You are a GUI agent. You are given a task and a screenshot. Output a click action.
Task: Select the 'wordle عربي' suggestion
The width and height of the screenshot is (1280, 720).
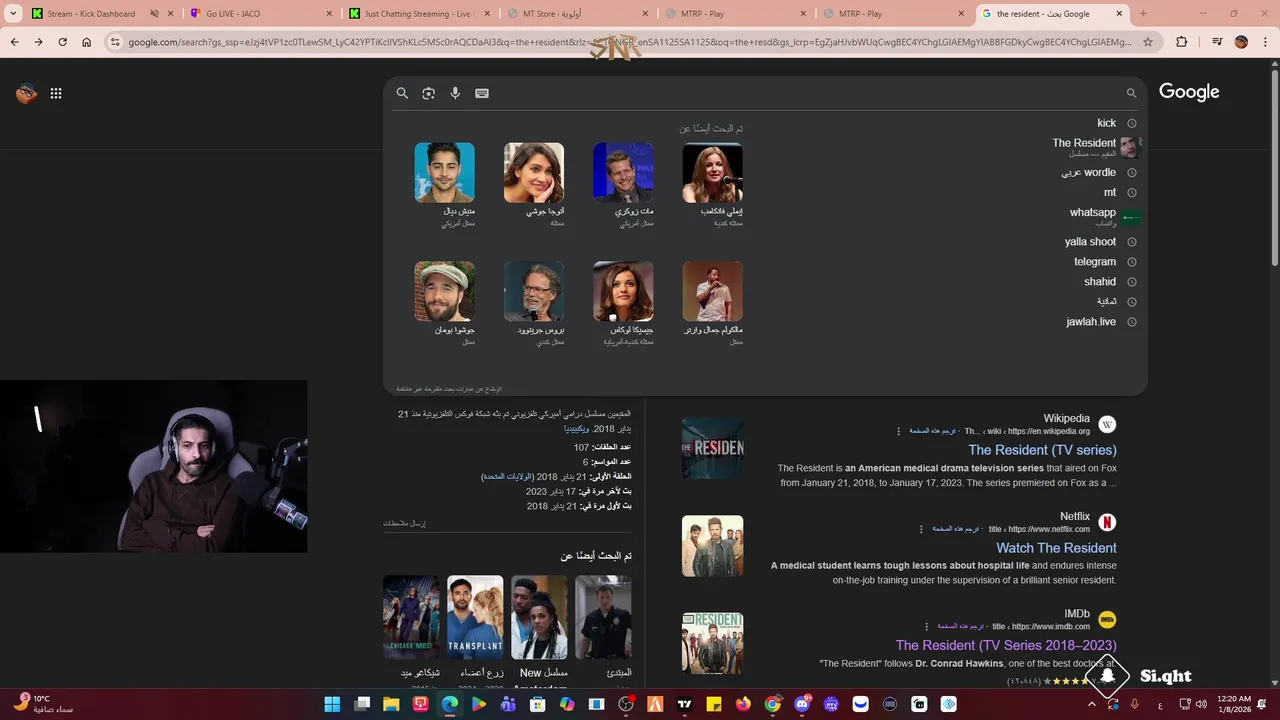(1088, 172)
